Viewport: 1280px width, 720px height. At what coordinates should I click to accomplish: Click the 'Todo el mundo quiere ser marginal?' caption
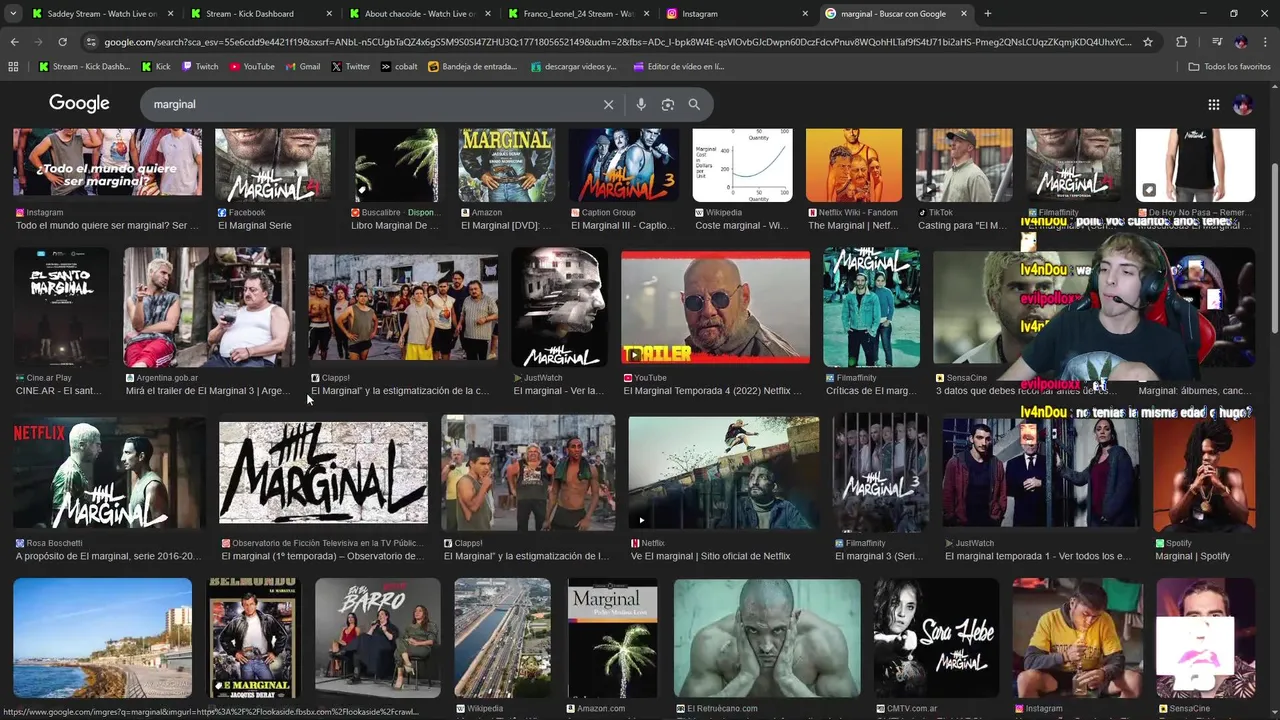tap(107, 226)
